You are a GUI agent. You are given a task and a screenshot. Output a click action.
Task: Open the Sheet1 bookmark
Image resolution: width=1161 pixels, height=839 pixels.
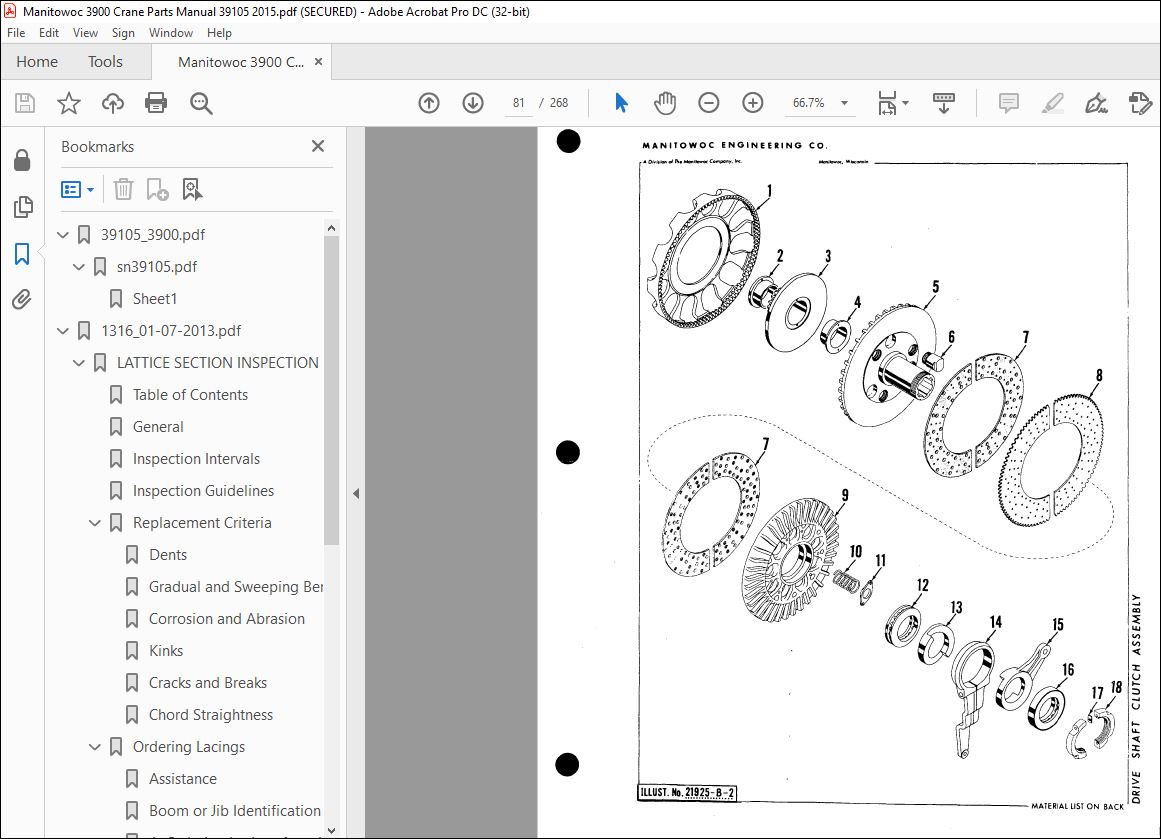[x=155, y=298]
